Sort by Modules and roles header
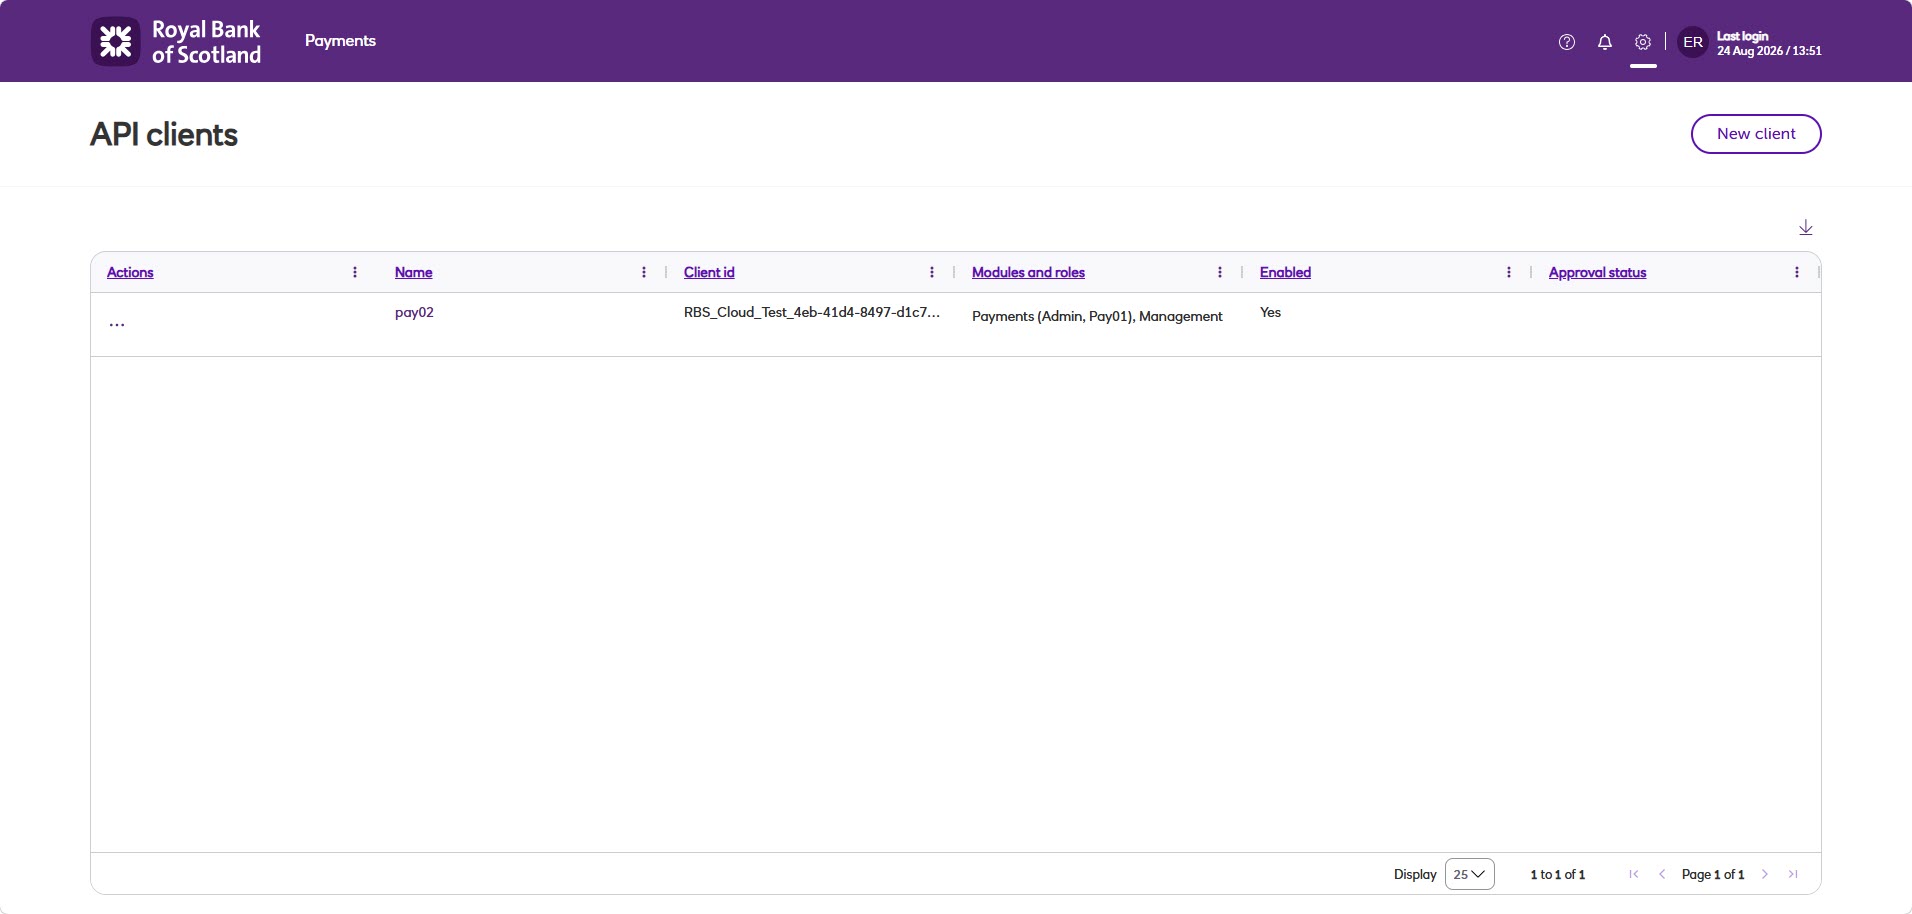 pos(1028,272)
